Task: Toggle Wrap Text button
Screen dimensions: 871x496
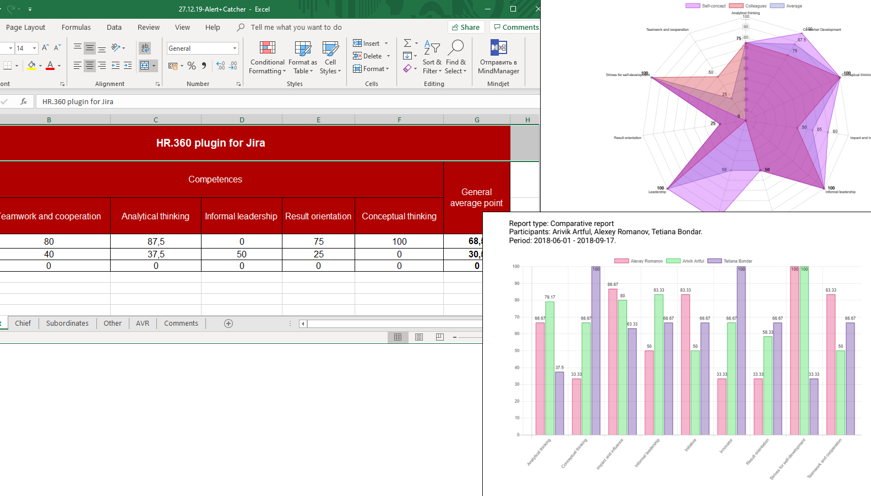Action: pyautogui.click(x=145, y=48)
